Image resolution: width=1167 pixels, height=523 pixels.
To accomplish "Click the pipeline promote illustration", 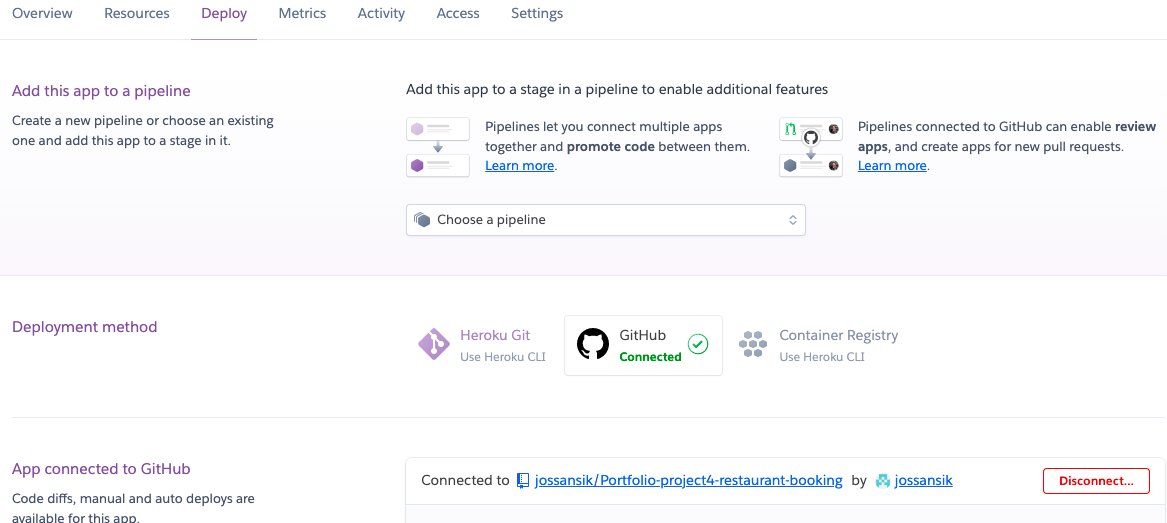I will 438,147.
